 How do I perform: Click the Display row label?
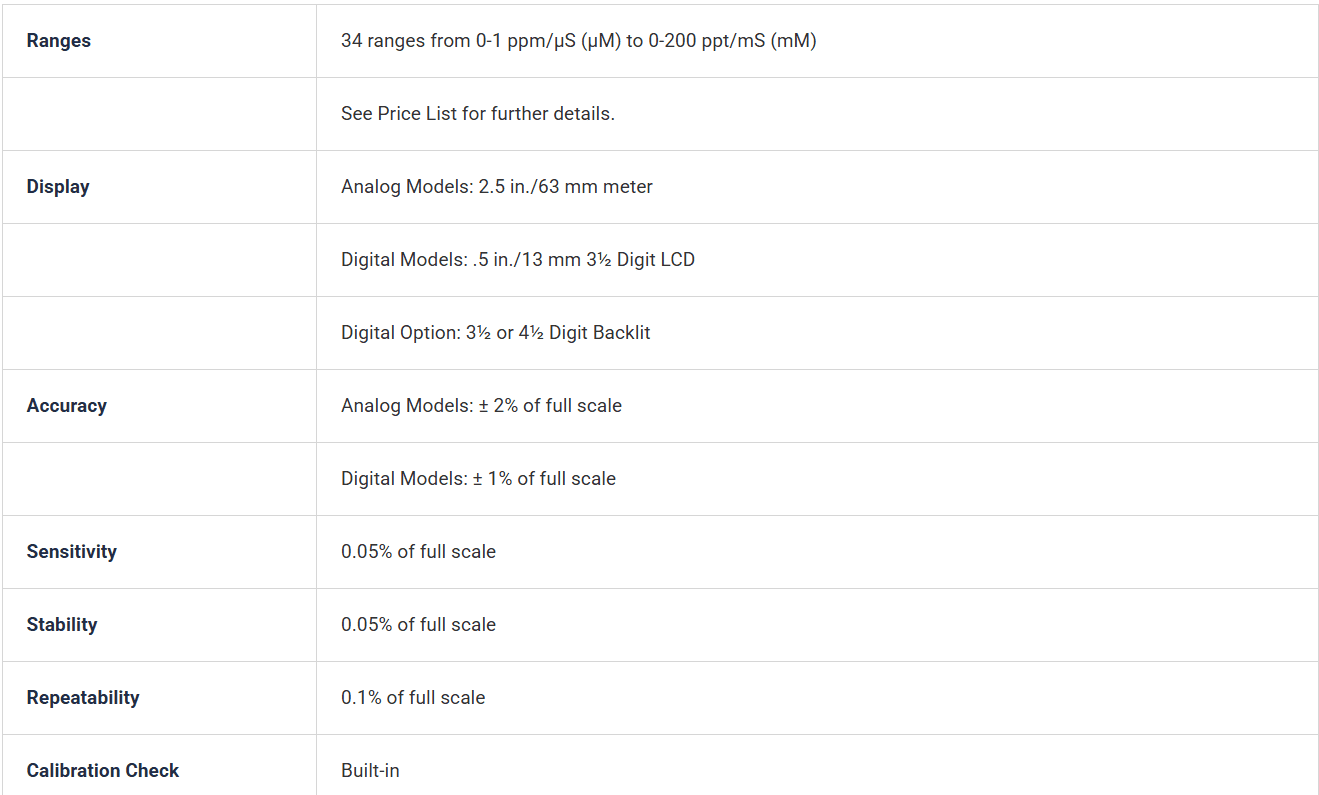pos(58,187)
